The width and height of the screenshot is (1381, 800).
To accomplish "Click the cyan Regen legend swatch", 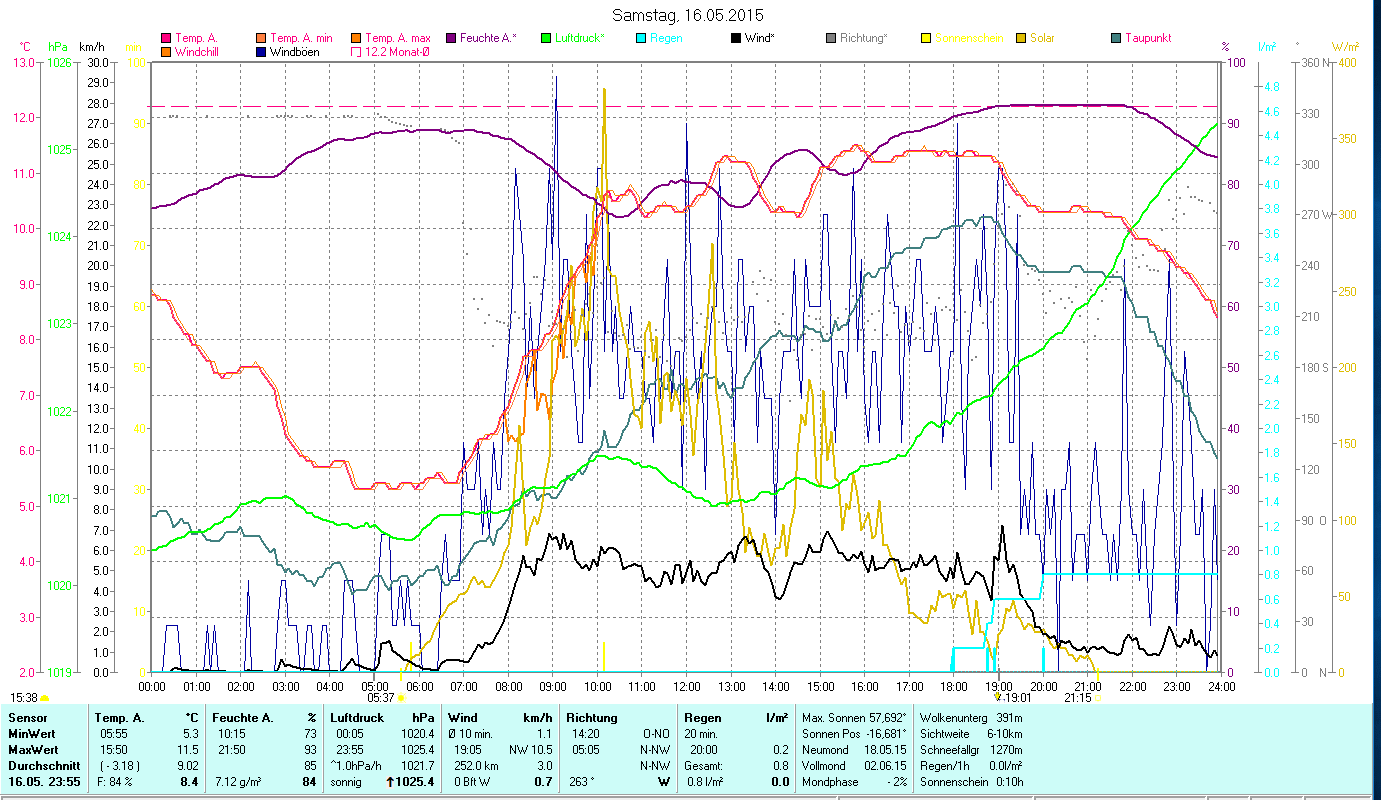I will pos(640,38).
